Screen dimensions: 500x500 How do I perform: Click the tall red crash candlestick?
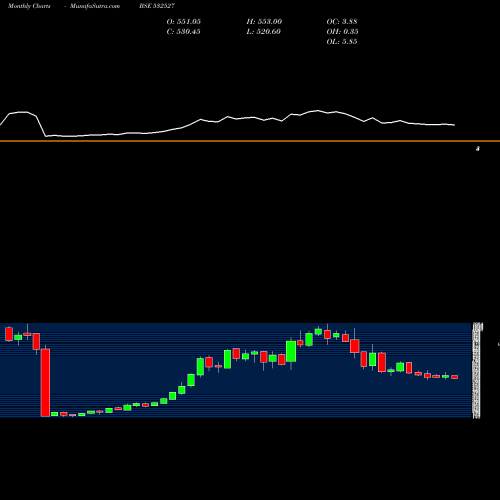click(45, 382)
